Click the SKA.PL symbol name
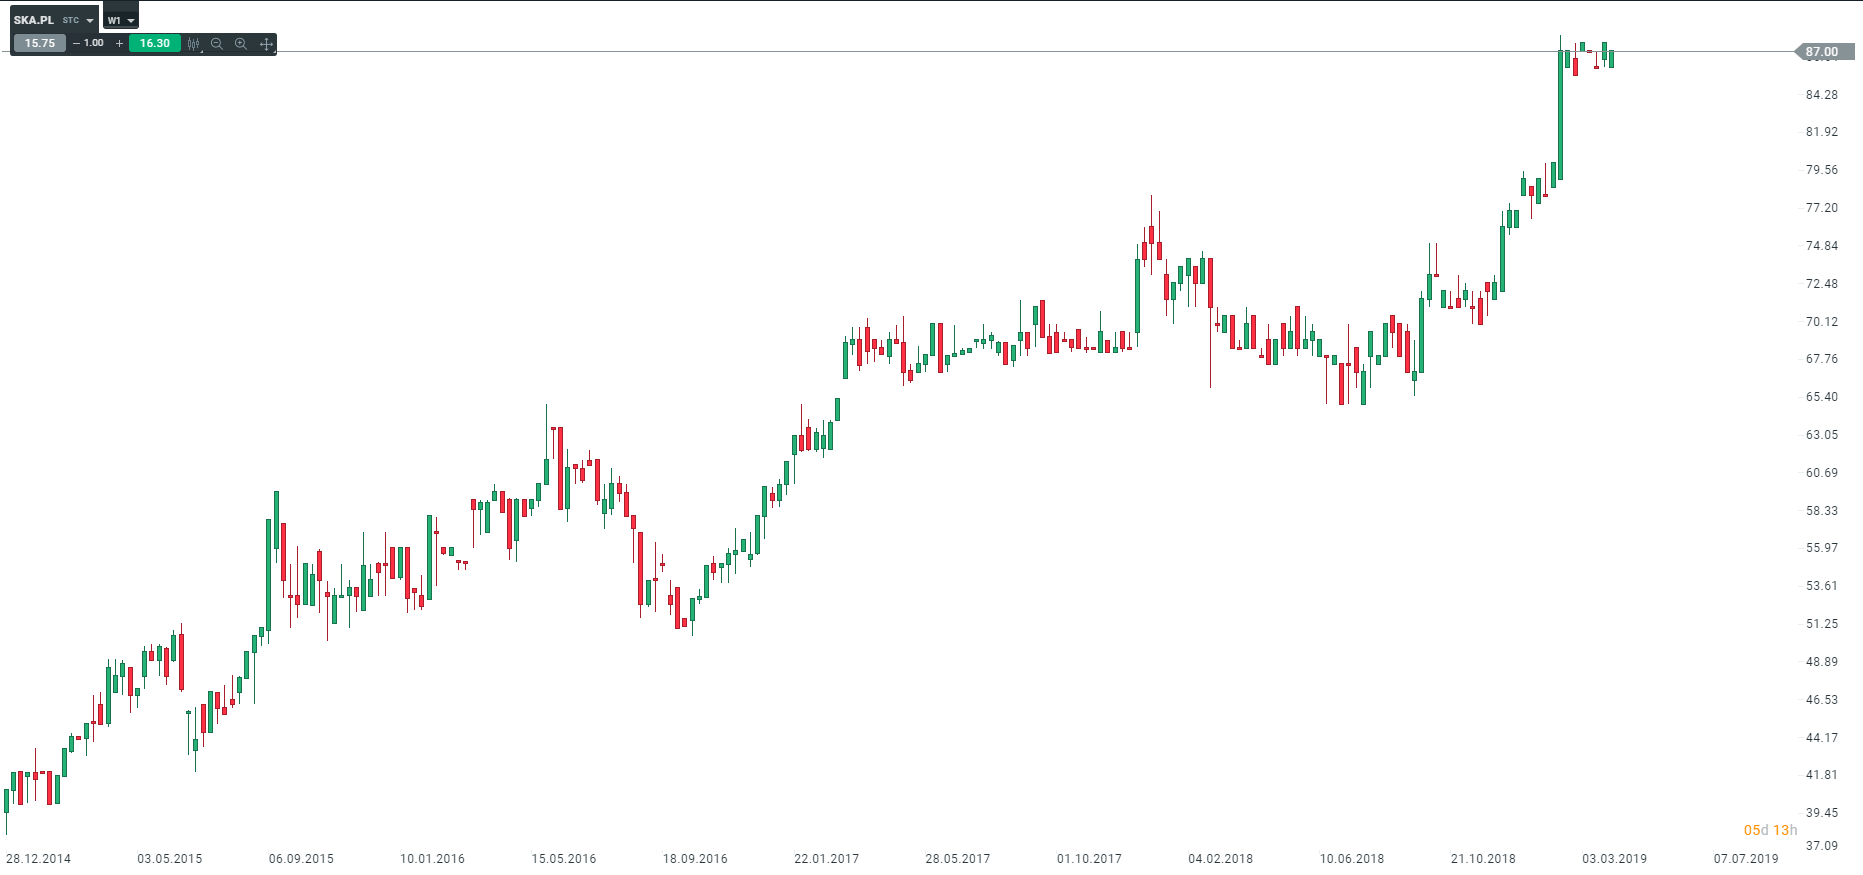 pos(34,20)
